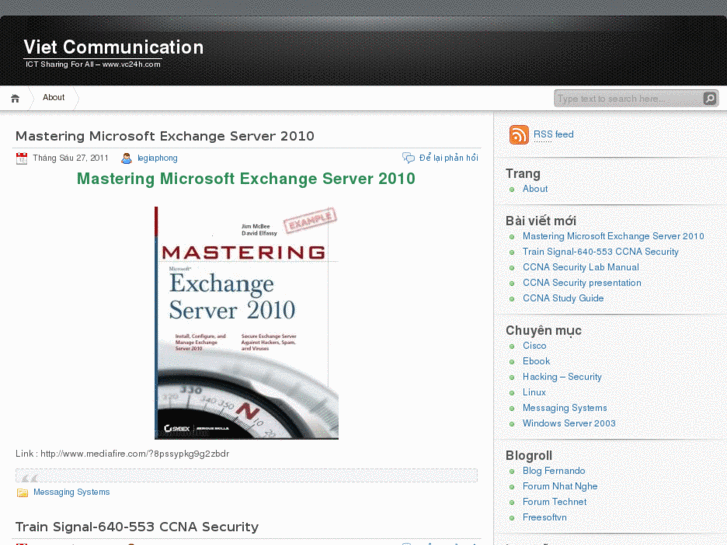
Task: Open the orange RSS feed icon
Action: pos(519,135)
